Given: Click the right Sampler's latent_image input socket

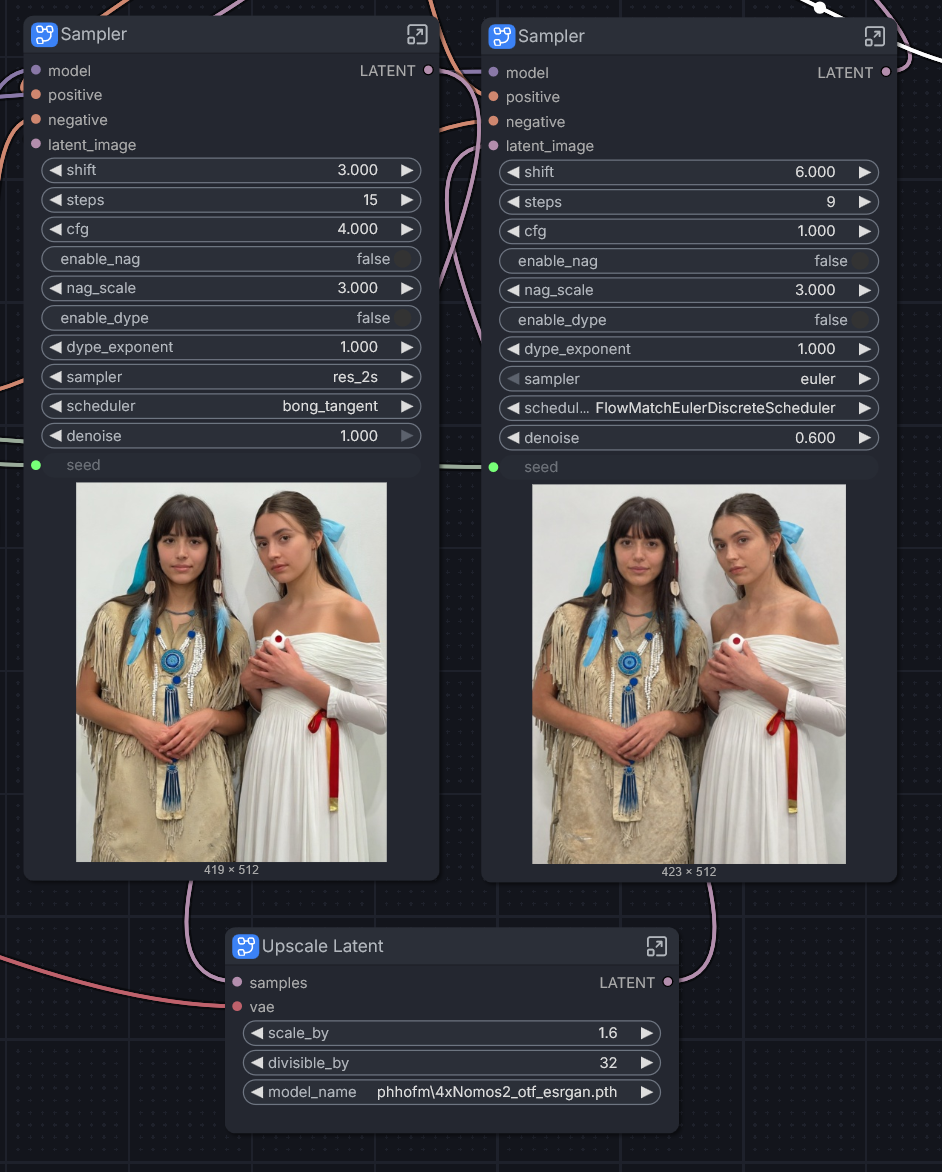Looking at the screenshot, I should tap(493, 146).
